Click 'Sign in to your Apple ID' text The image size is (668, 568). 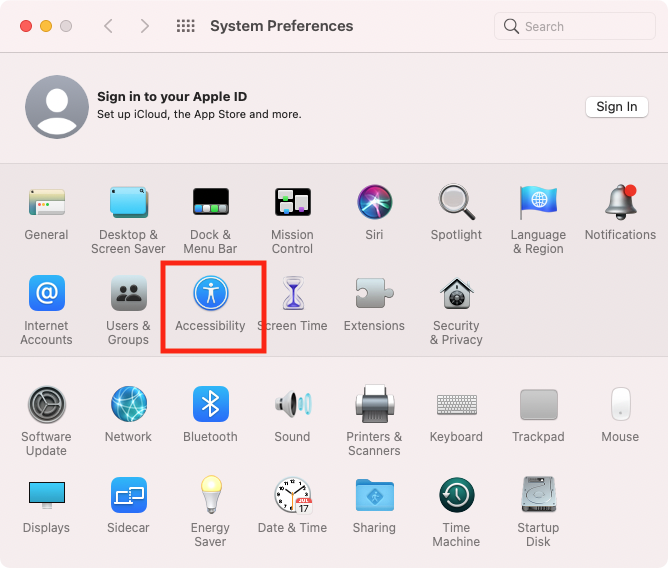click(x=172, y=97)
